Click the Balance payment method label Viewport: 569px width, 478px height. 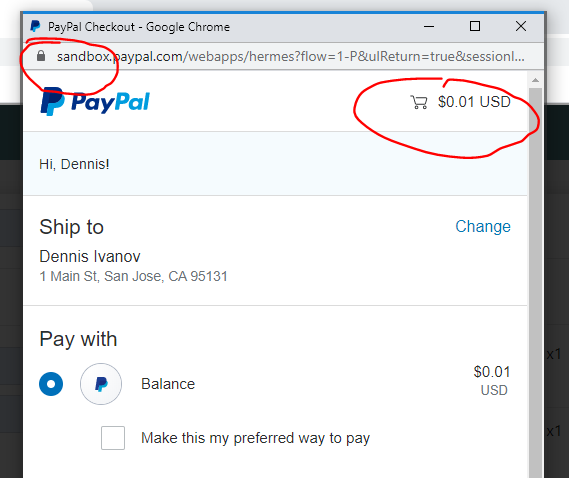click(x=168, y=384)
